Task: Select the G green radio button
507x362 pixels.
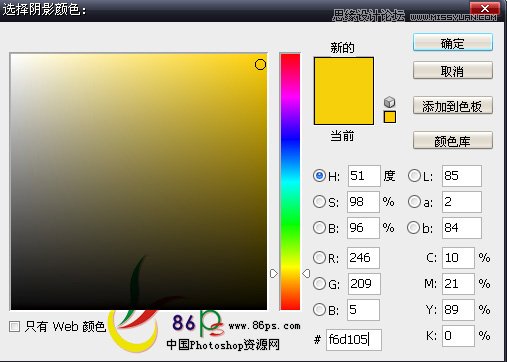Action: coord(319,283)
